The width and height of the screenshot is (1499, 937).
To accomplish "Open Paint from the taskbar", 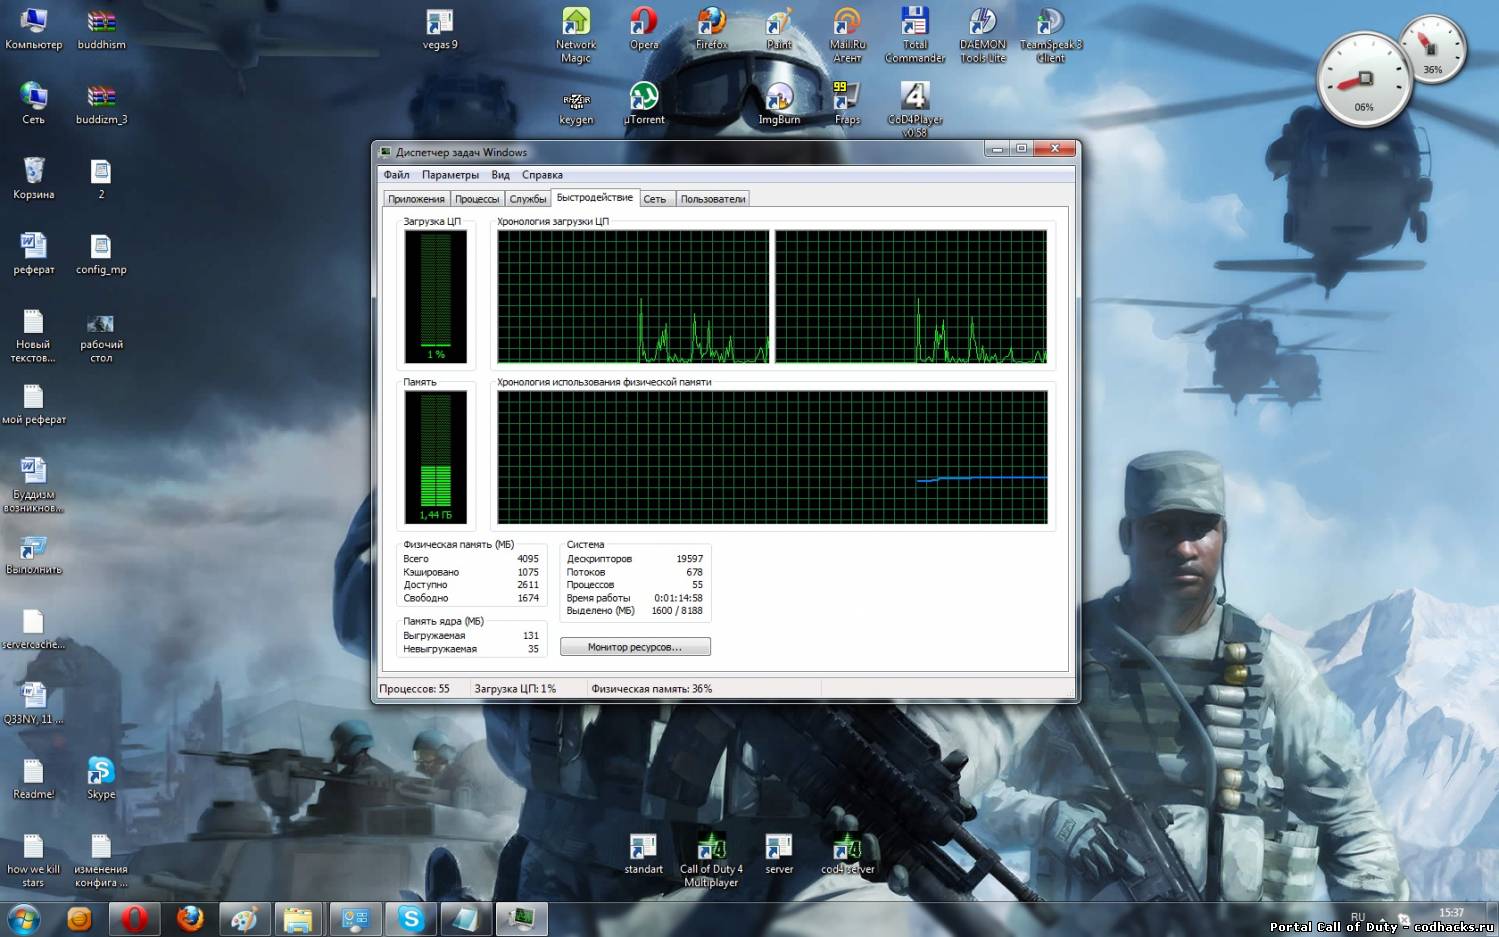I will tap(245, 918).
